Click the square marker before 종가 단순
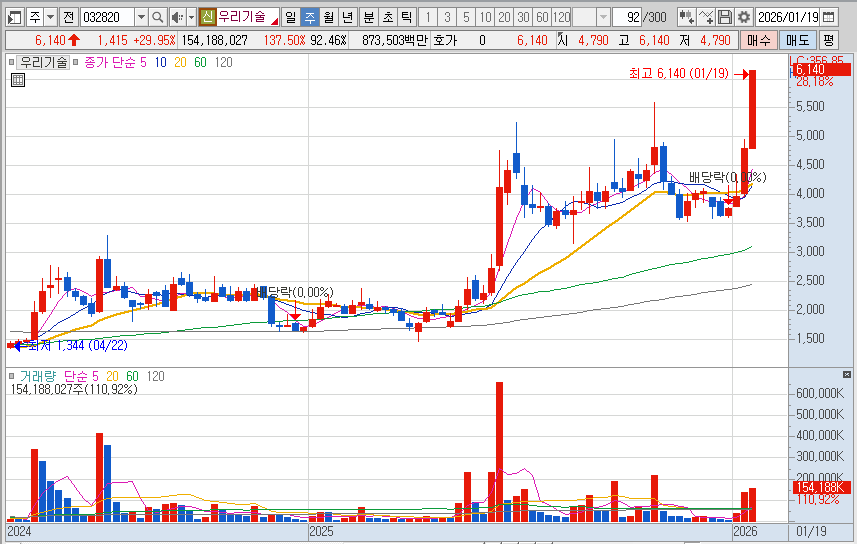The height and width of the screenshot is (544, 857). 76,62
